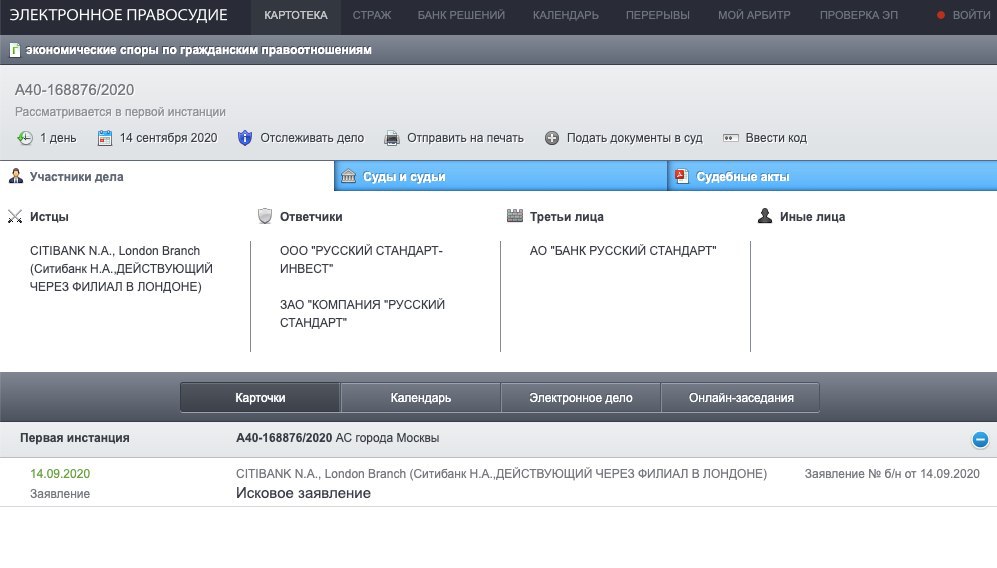
Task: Go to БАНК РЕШЕНИЙ in top navigation
Action: pos(461,15)
